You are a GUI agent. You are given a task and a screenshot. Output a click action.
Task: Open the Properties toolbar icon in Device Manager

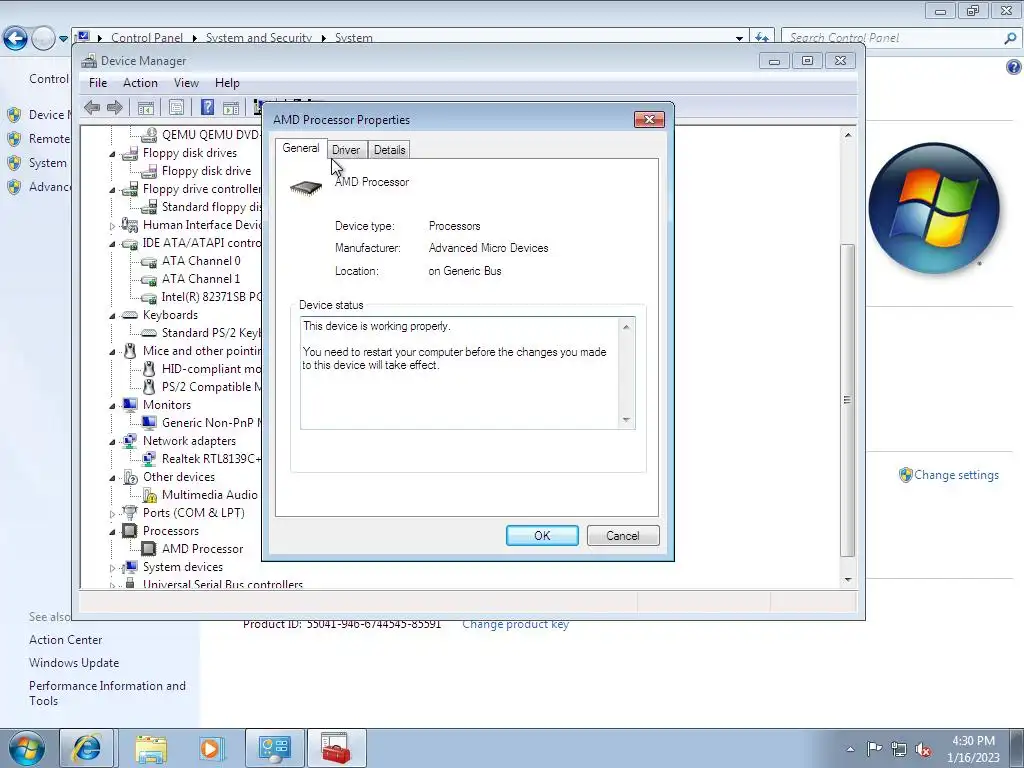176,107
